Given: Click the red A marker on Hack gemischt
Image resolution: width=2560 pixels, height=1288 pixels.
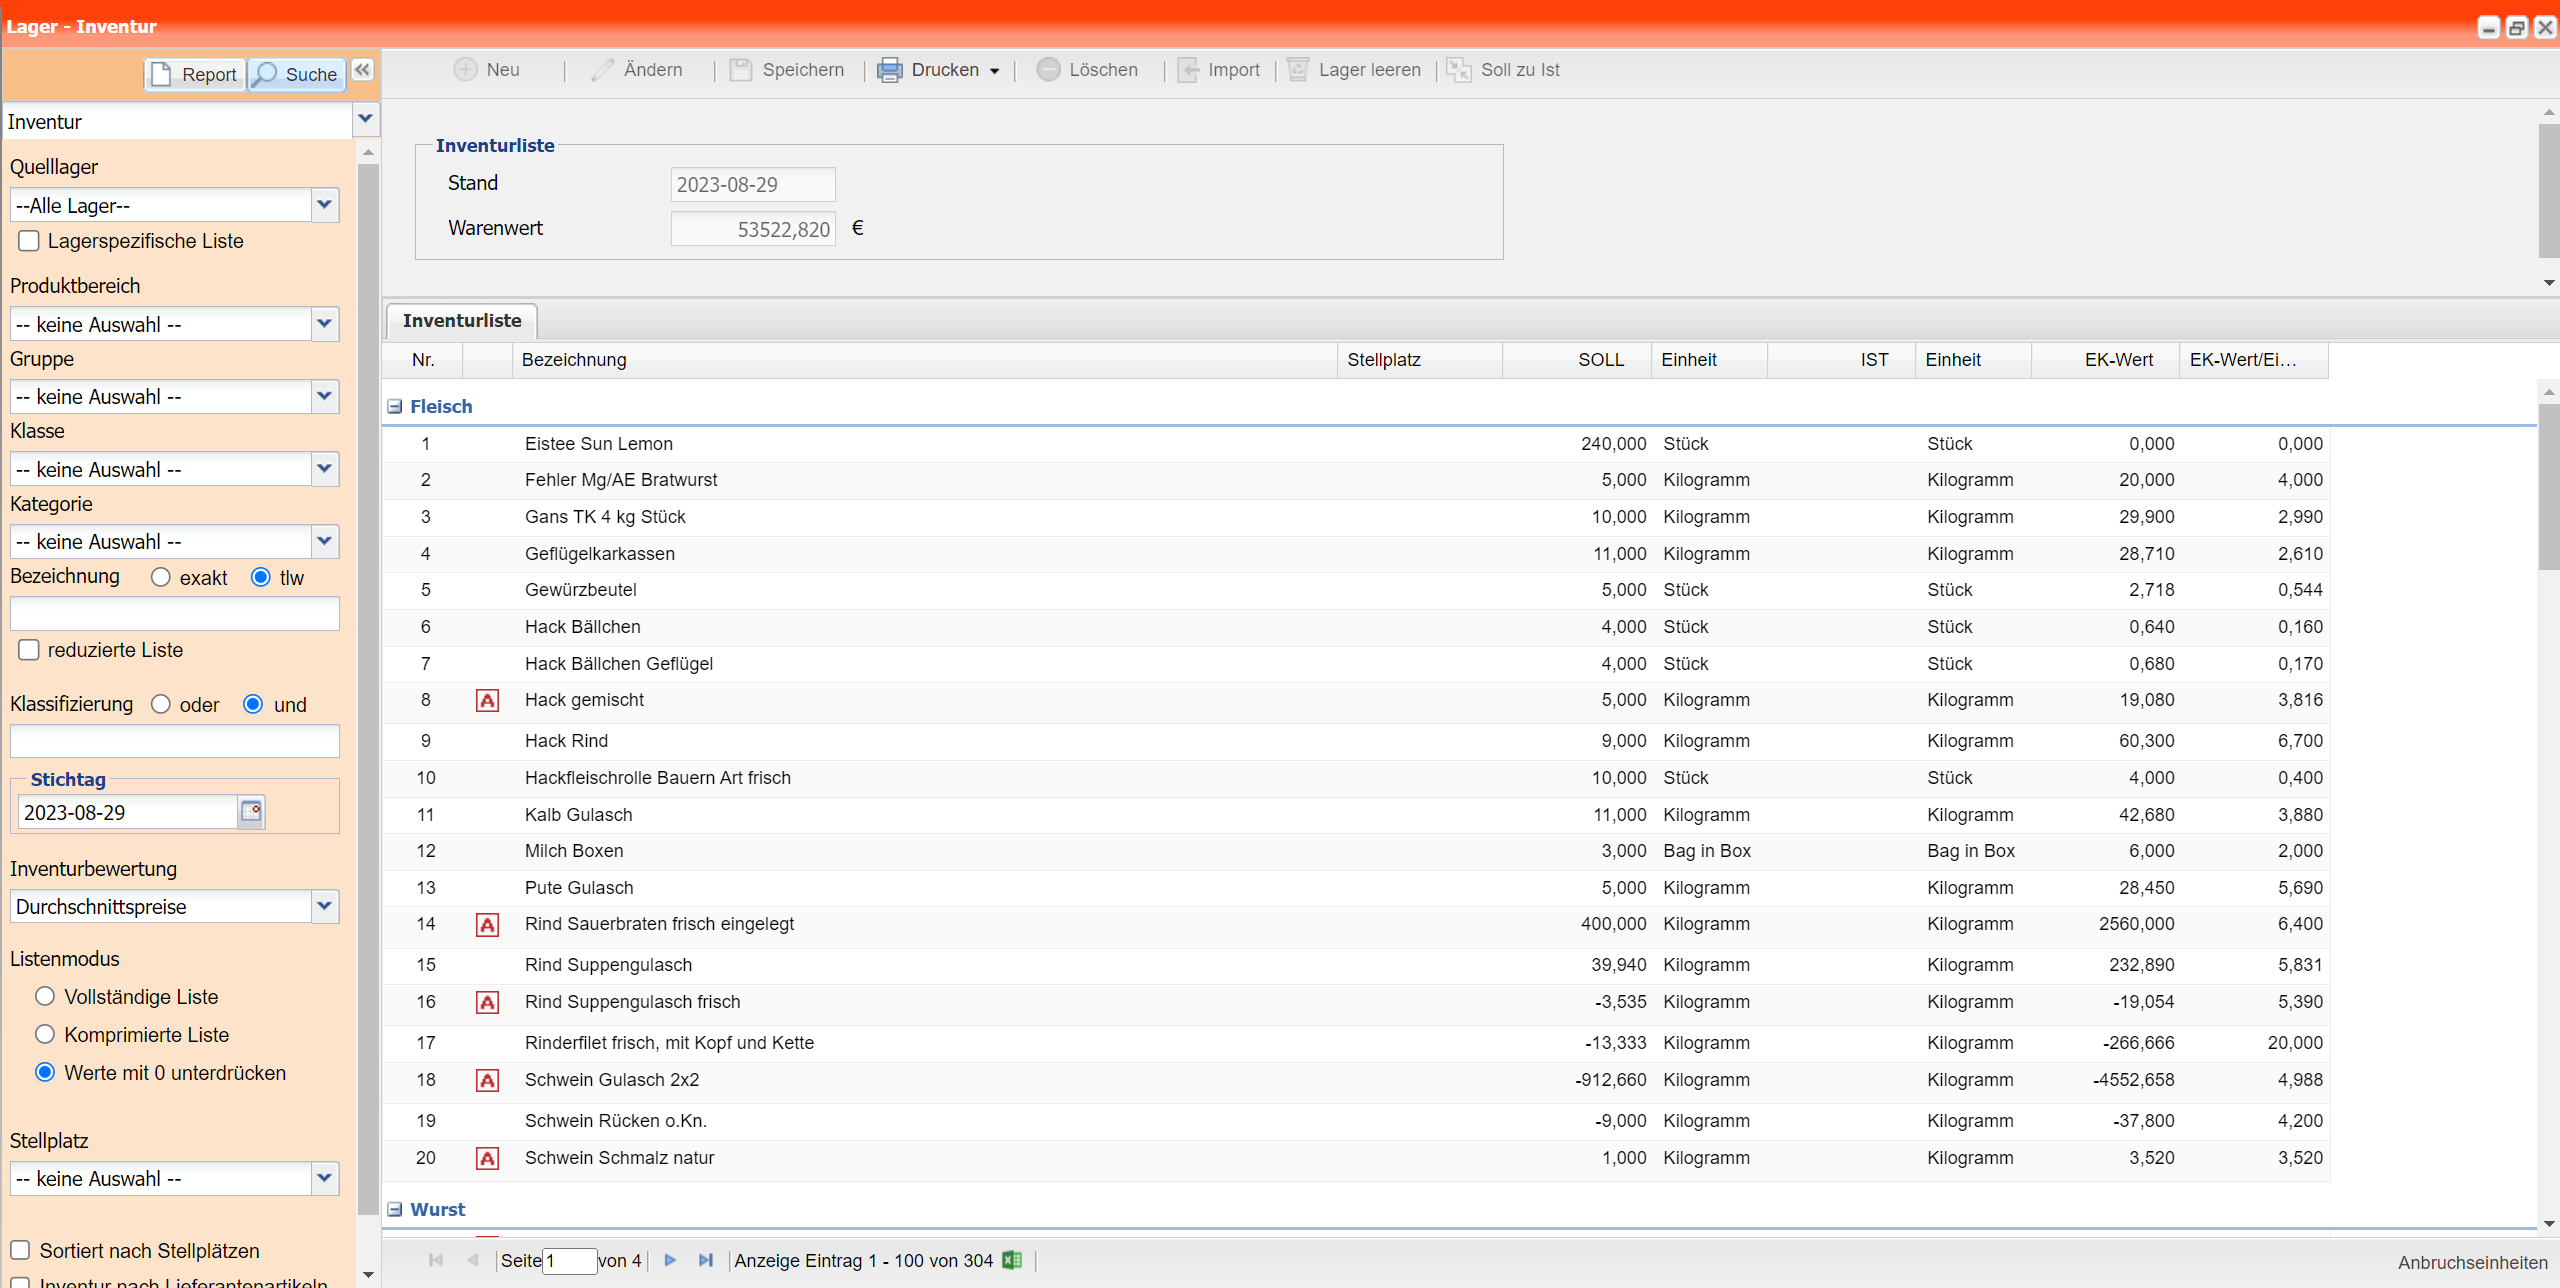Looking at the screenshot, I should coord(487,701).
